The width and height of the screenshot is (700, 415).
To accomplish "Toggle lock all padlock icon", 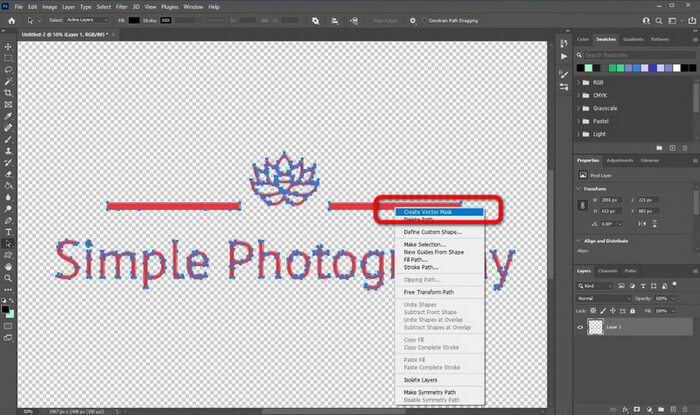I will coord(632,311).
